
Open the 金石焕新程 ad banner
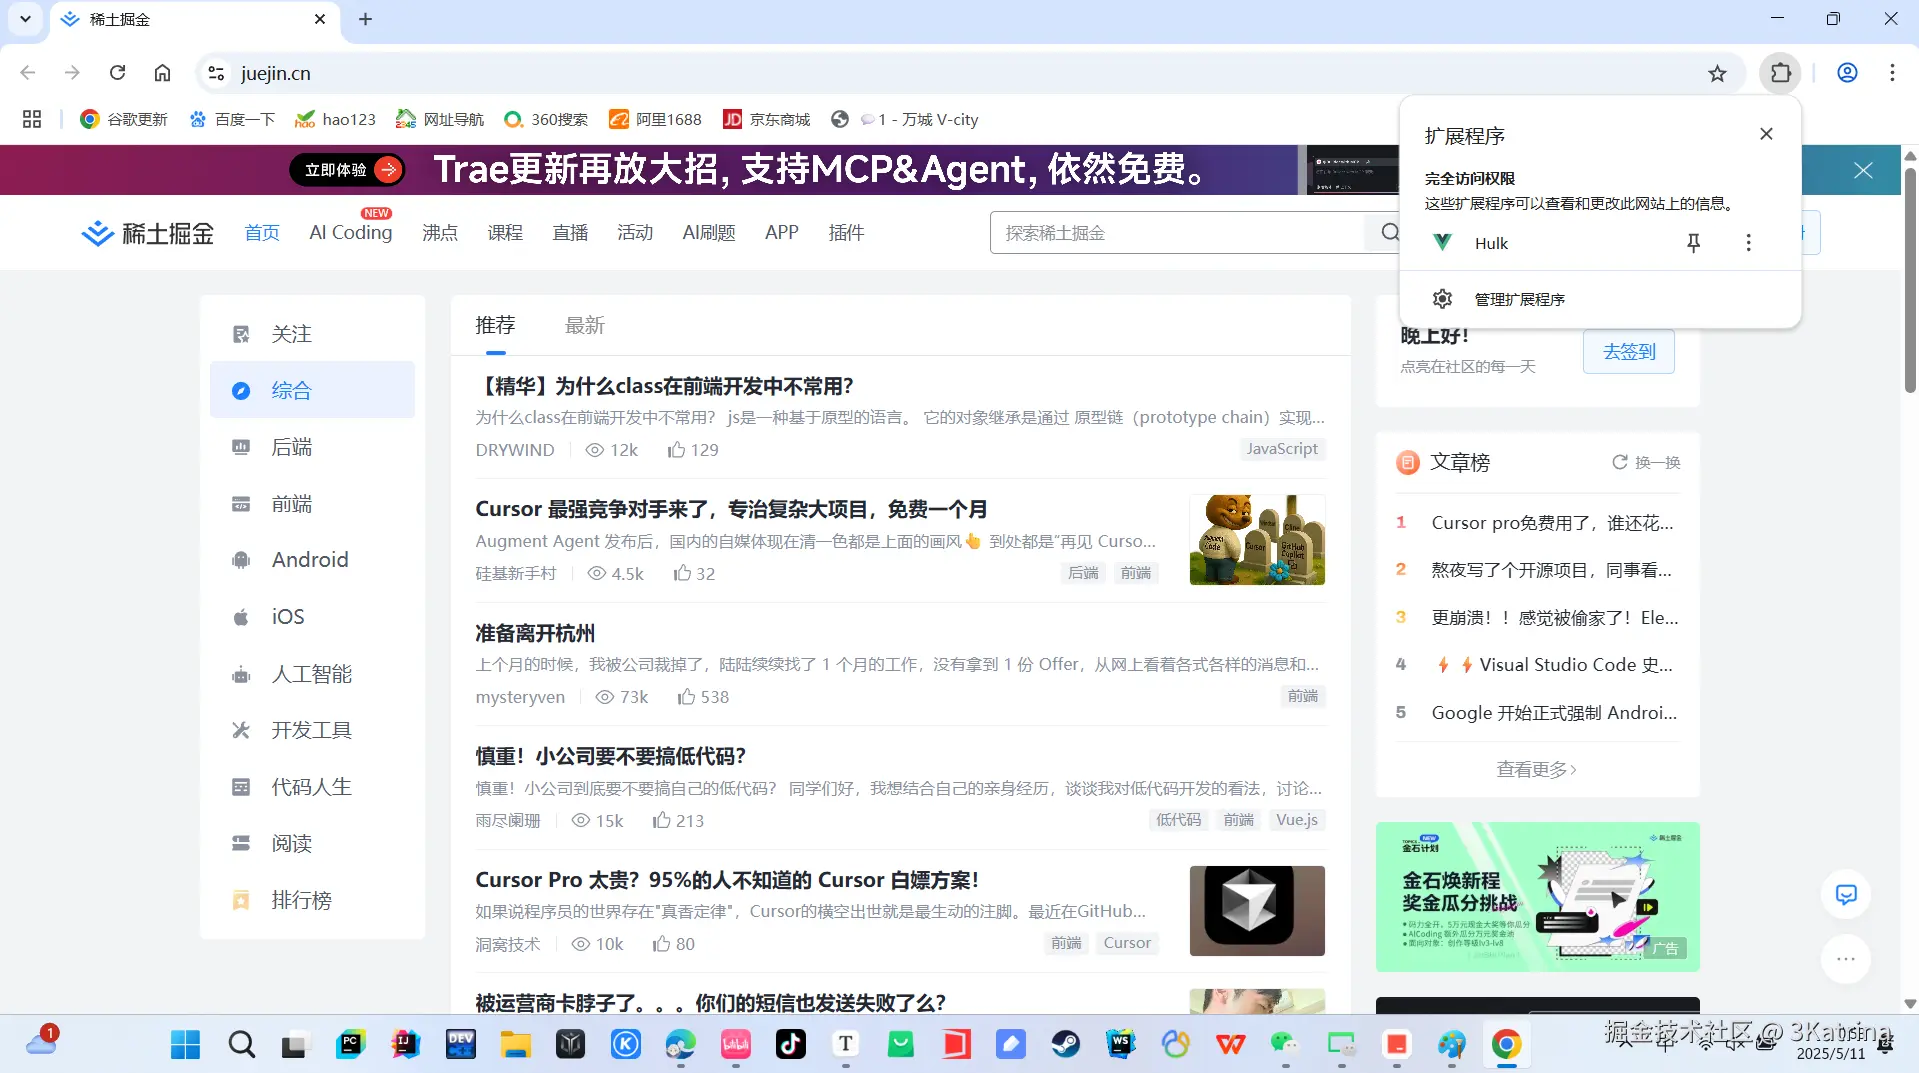coord(1537,897)
